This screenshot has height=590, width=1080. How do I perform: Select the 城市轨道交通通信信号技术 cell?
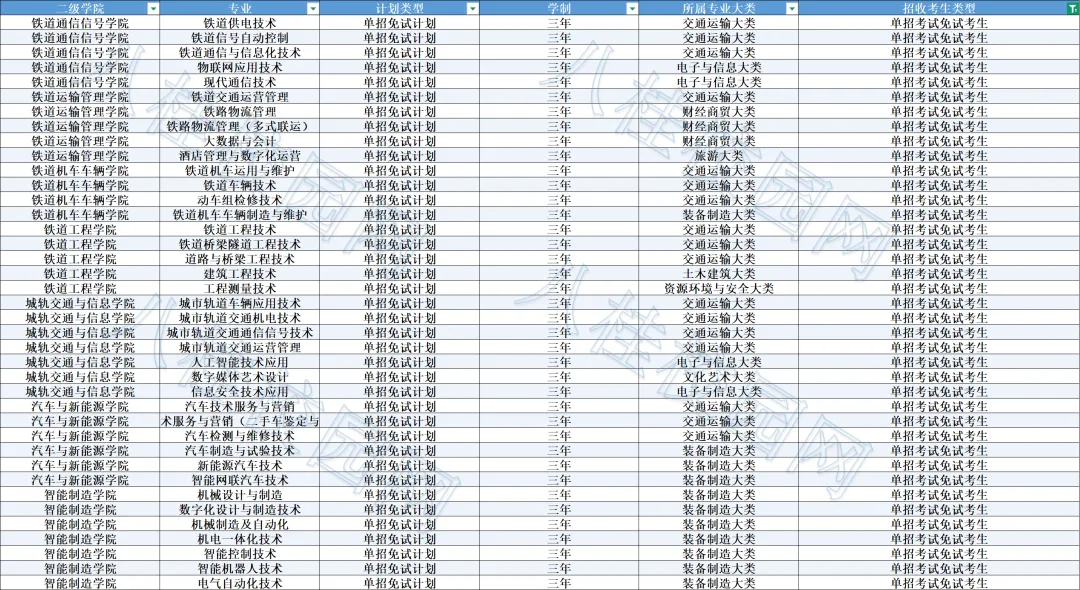coord(240,333)
